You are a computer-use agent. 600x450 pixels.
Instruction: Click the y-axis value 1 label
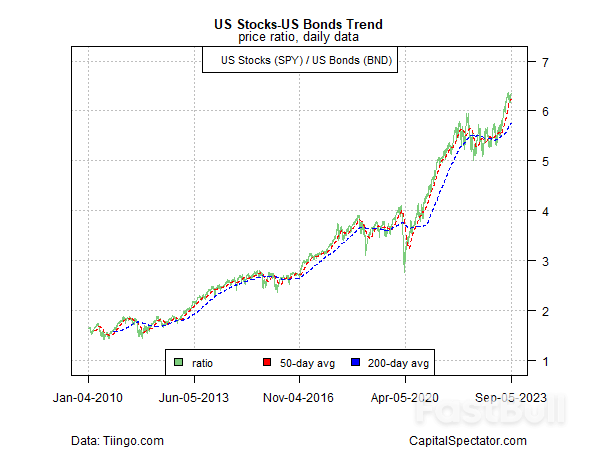click(x=545, y=361)
